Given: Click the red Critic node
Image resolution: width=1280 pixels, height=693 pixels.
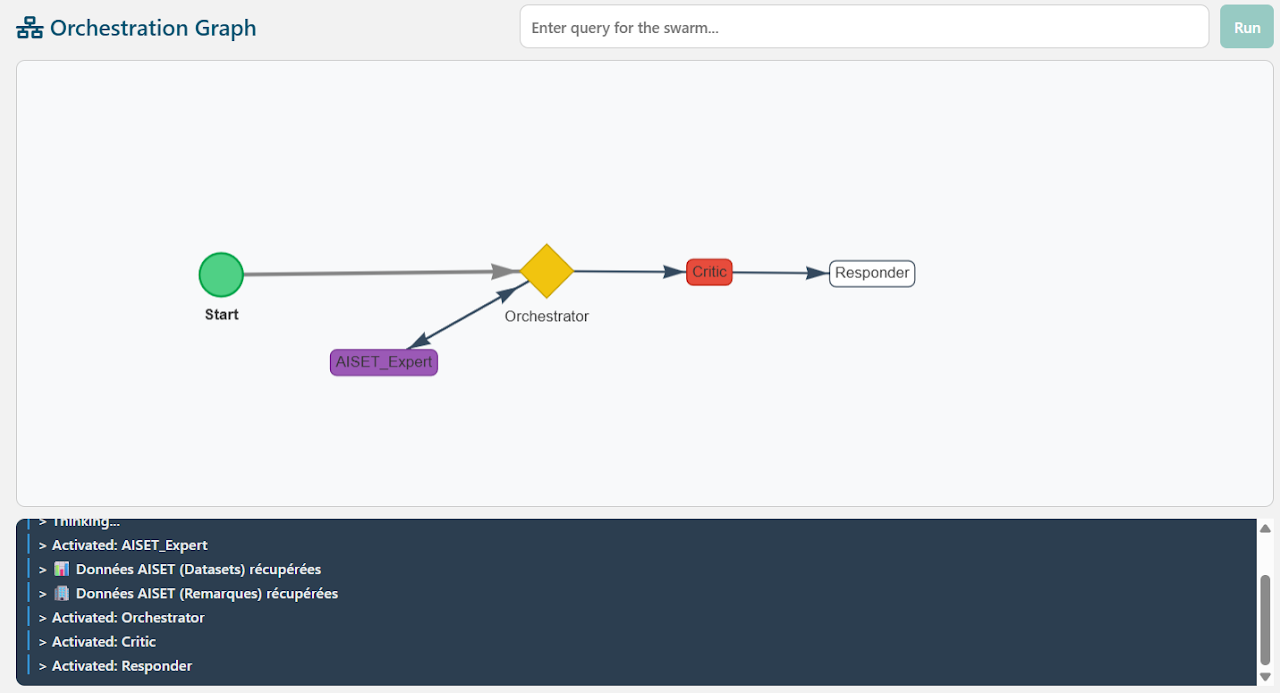Looking at the screenshot, I should 708,271.
